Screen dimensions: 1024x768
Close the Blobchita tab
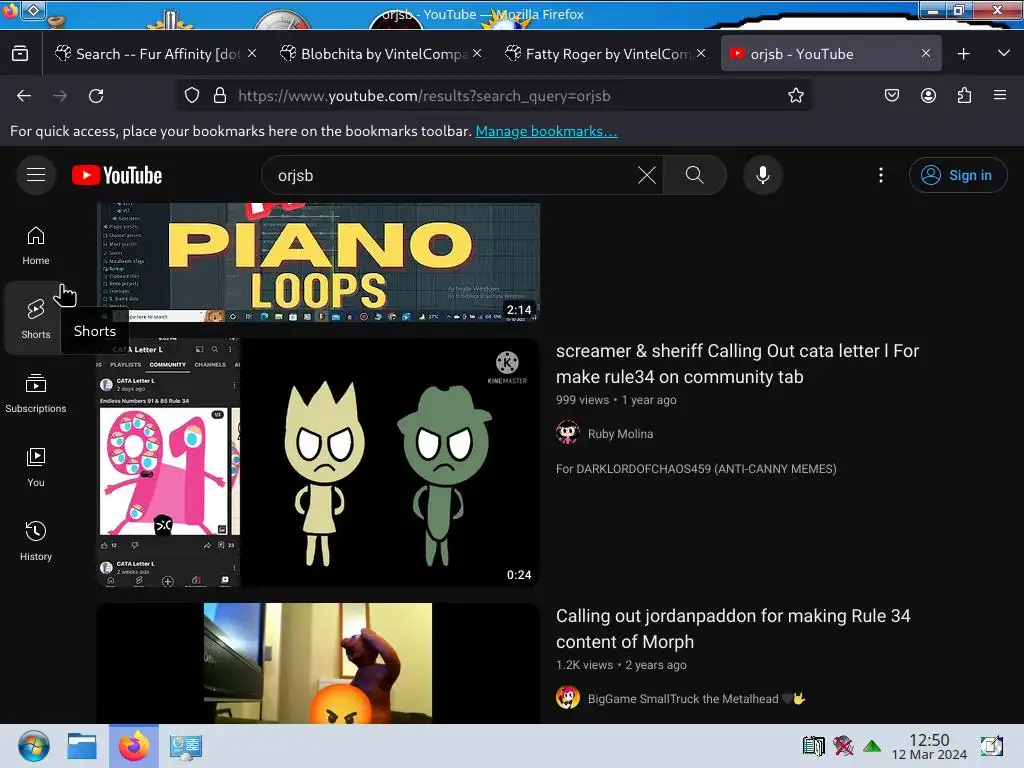[477, 53]
